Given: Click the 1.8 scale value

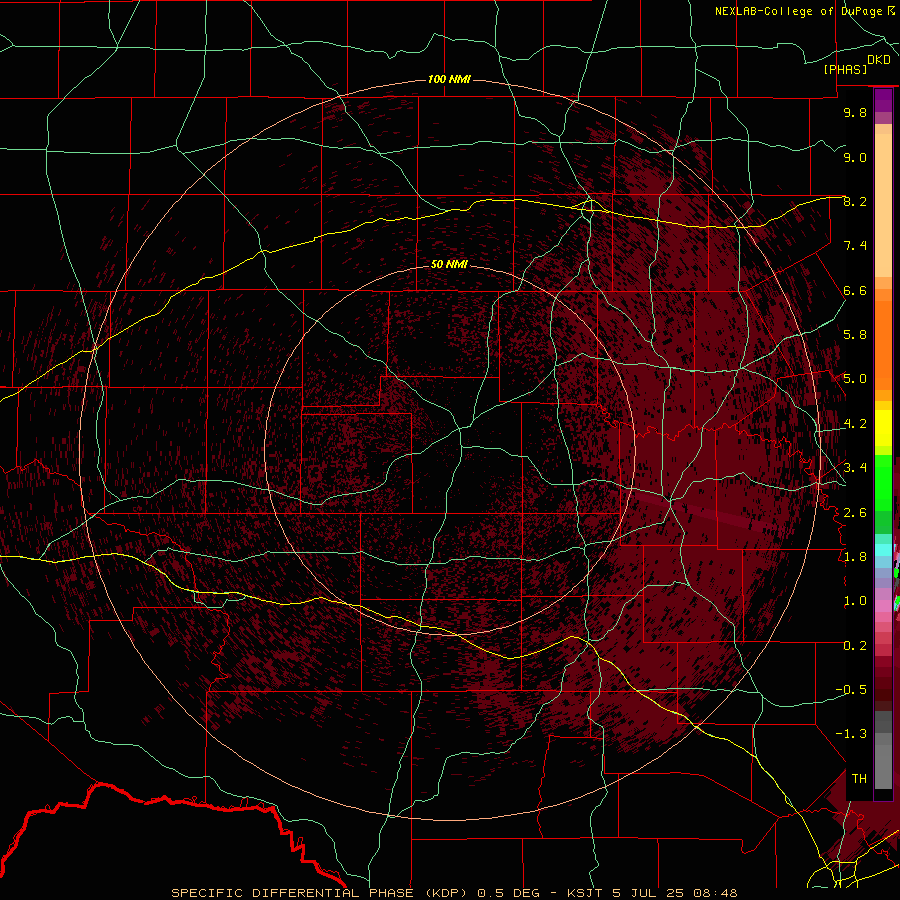Looking at the screenshot, I should click(x=855, y=557).
